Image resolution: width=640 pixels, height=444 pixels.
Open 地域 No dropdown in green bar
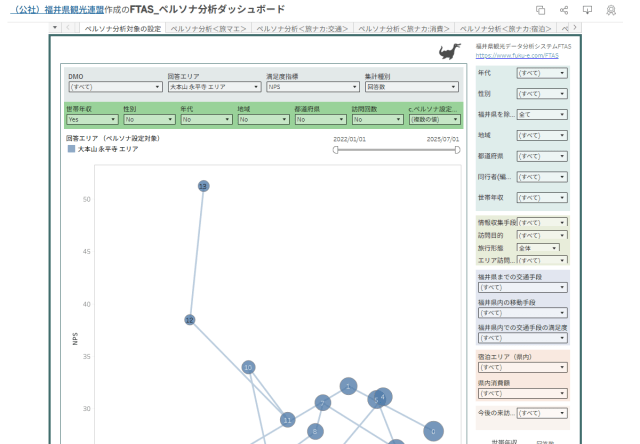[264, 120]
